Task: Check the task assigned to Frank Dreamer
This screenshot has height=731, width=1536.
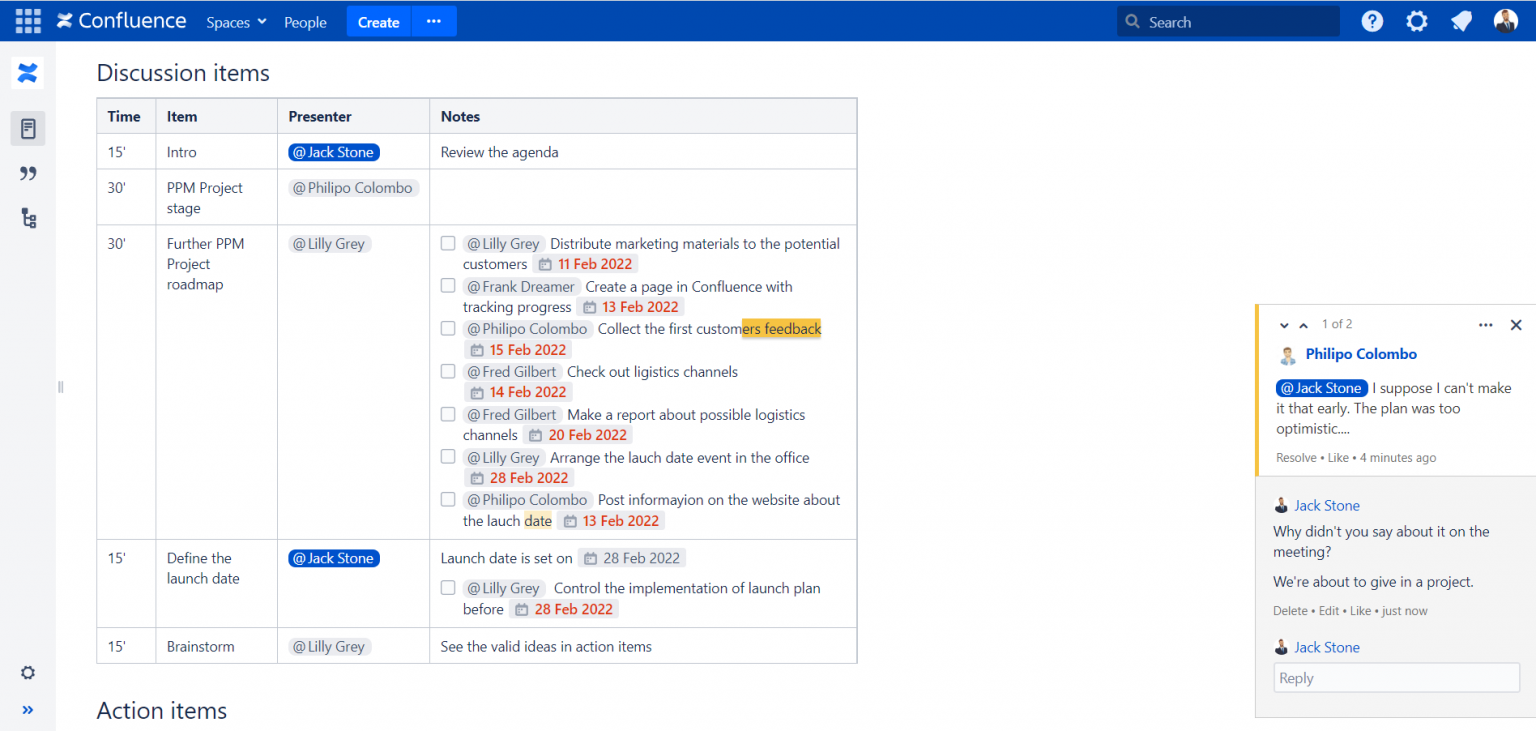Action: point(448,285)
